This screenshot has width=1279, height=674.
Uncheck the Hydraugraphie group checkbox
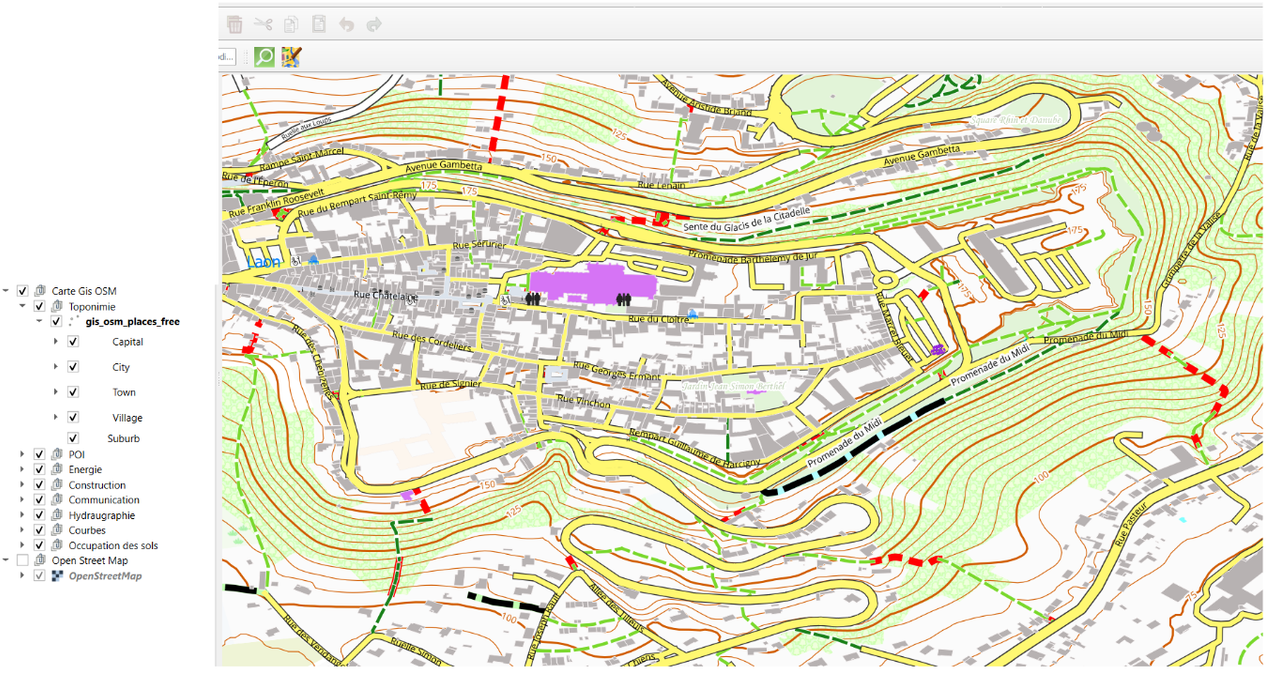[x=39, y=515]
